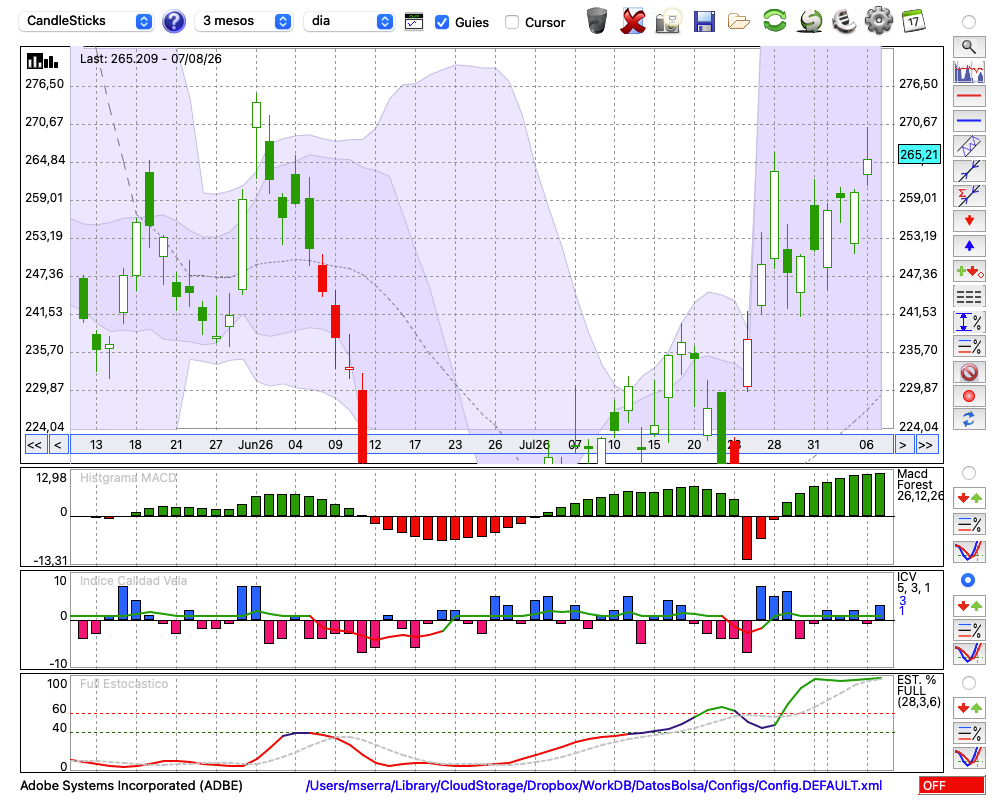
Task: Click the green refresh arrows icon
Action: click(x=774, y=21)
